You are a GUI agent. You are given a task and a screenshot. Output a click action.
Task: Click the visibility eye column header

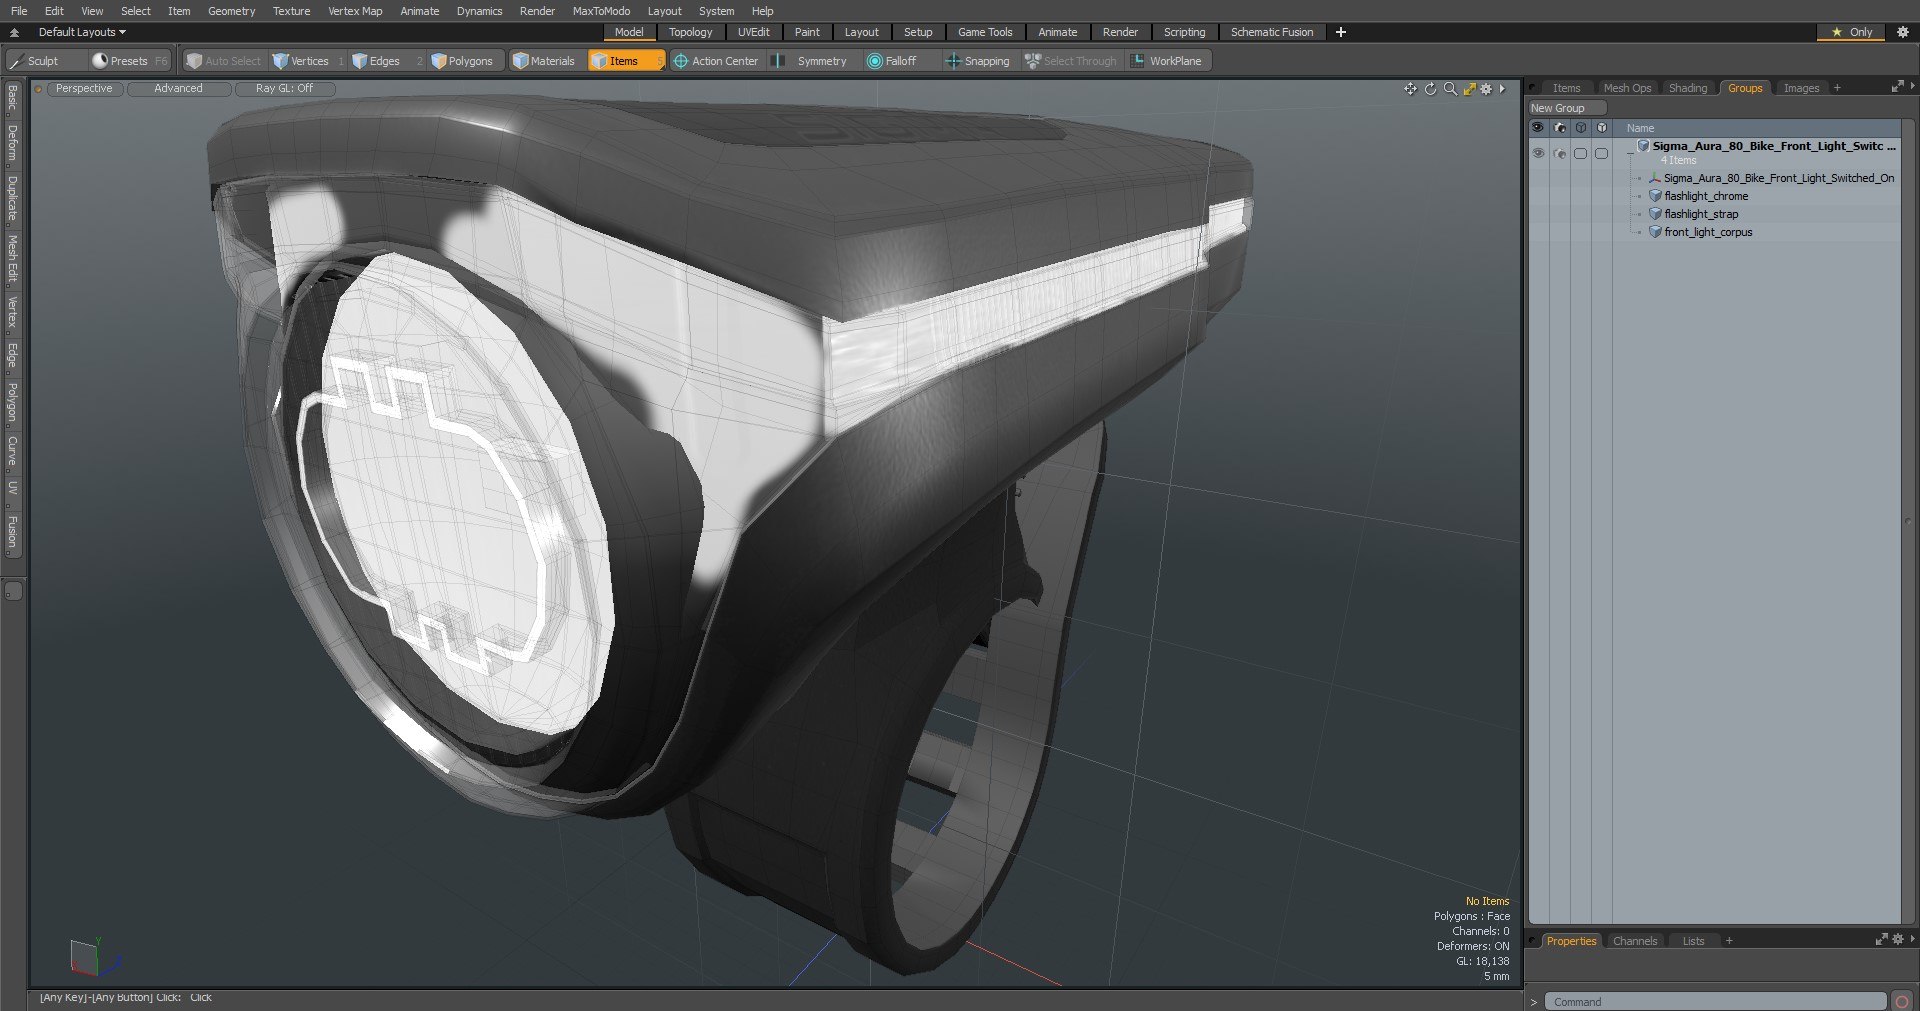pyautogui.click(x=1538, y=128)
